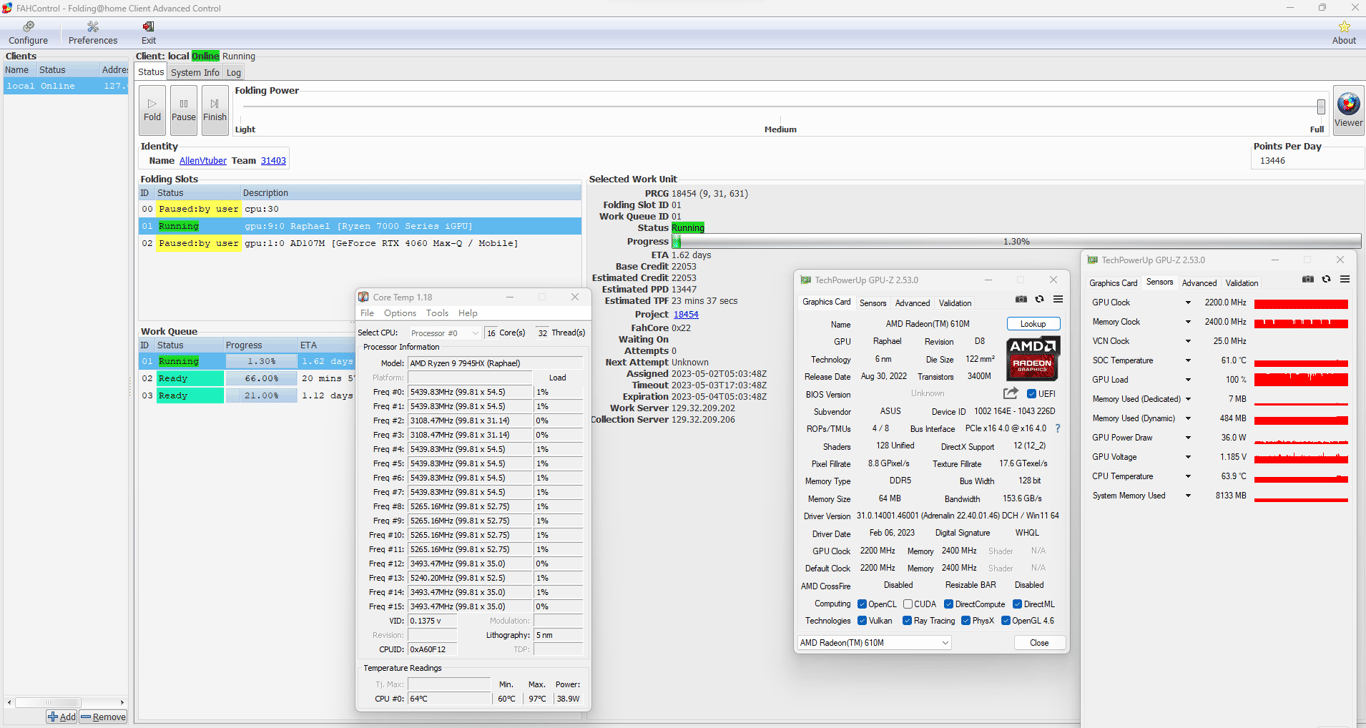
Task: Click the Remove client button
Action: pyautogui.click(x=103, y=717)
